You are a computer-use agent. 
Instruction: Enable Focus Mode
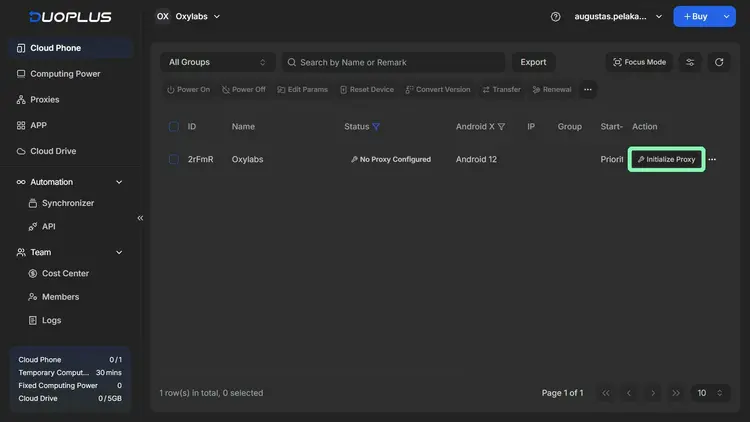pyautogui.click(x=638, y=62)
